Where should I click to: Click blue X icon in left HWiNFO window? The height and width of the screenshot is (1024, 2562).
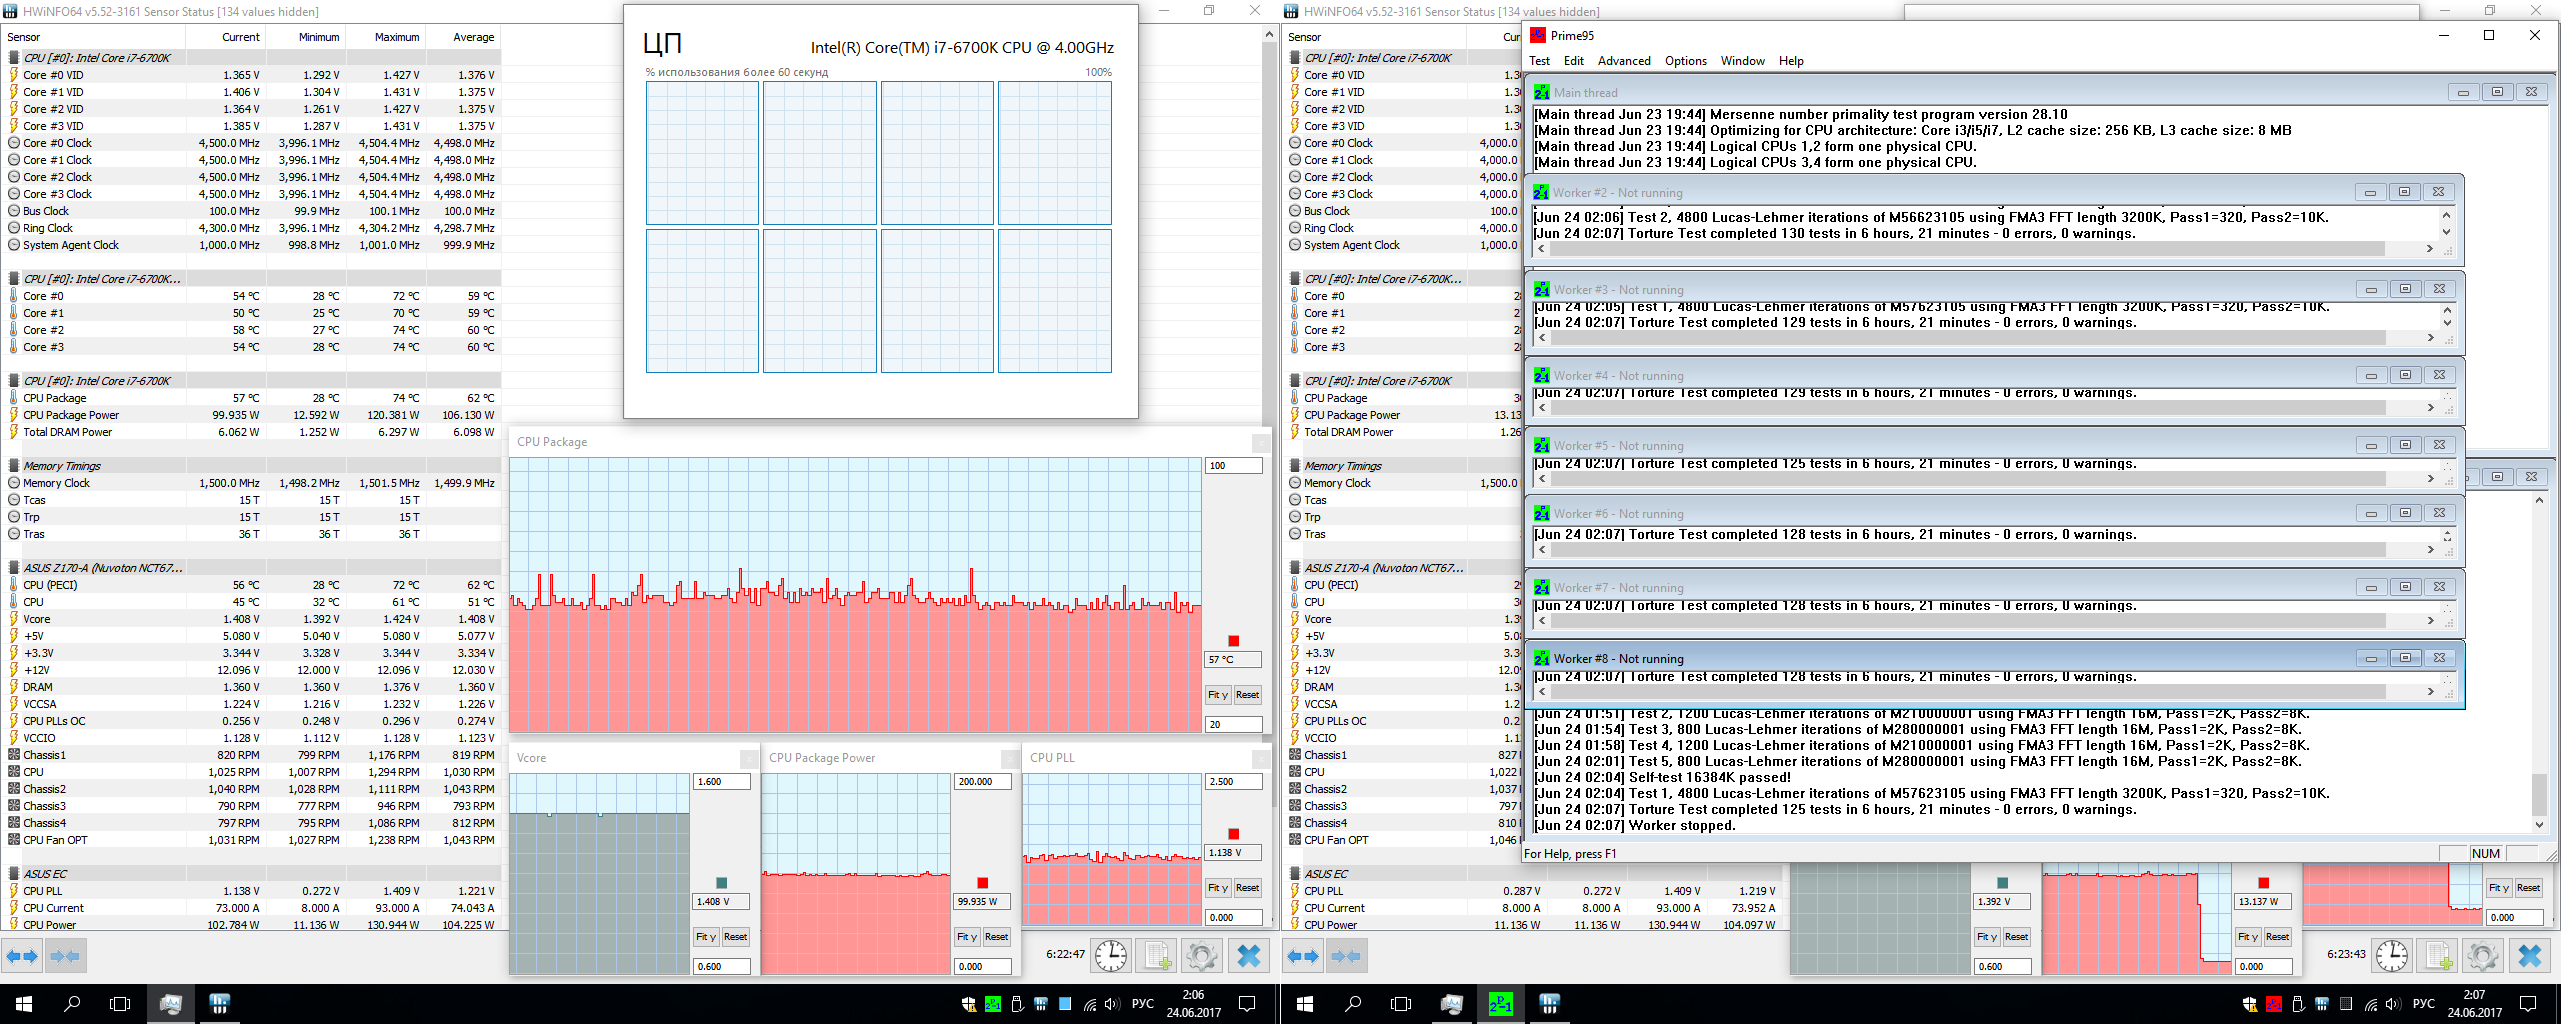(1249, 956)
